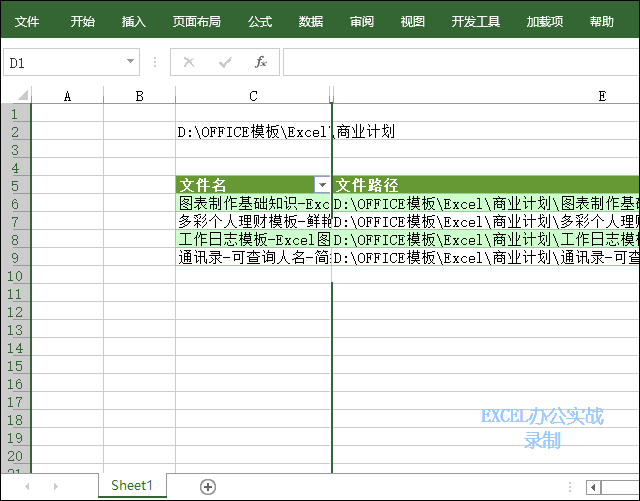Image resolution: width=640 pixels, height=501 pixels.
Task: Click the file path cell for 通讯录-可查
Action: click(486, 257)
